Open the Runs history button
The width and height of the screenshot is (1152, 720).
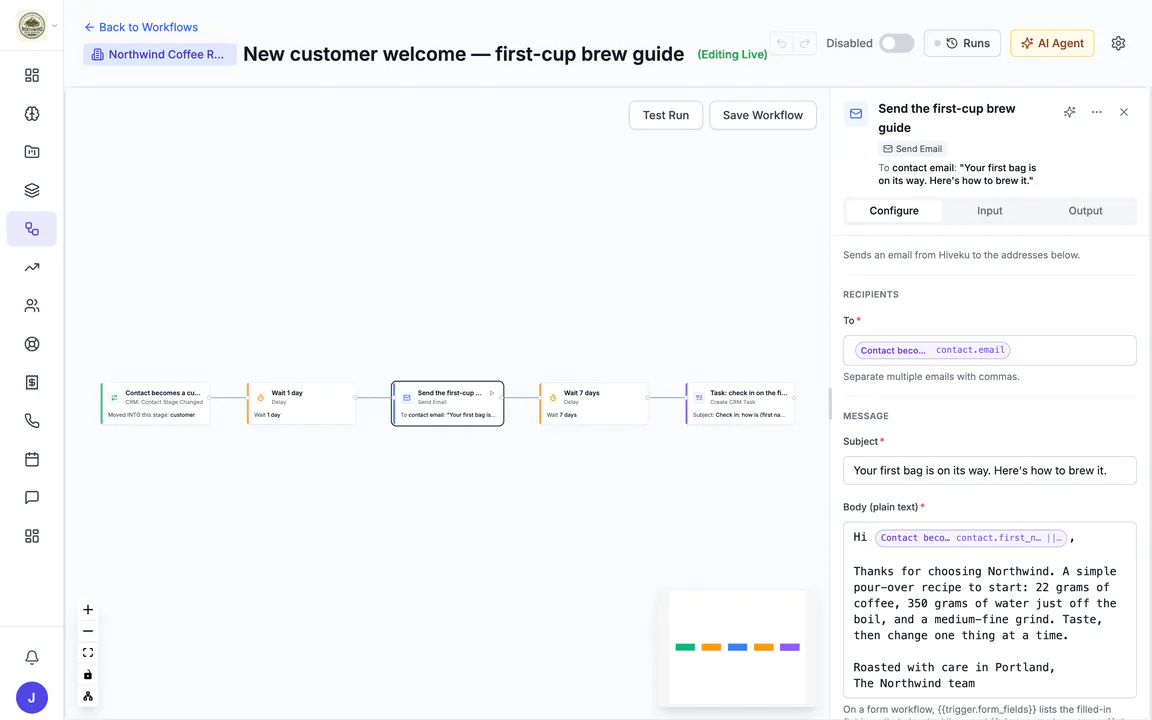pyautogui.click(x=962, y=43)
